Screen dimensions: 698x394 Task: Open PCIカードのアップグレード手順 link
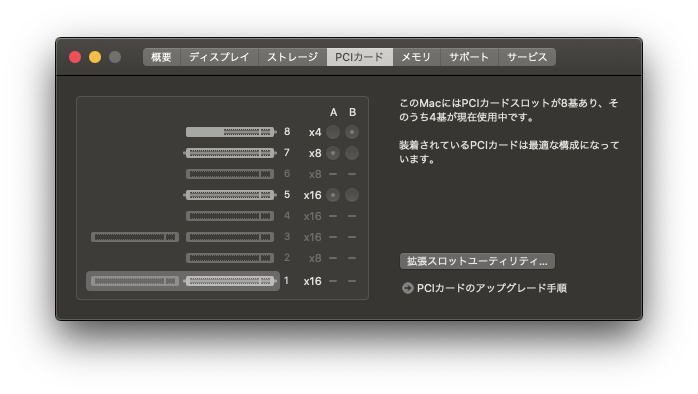491,288
